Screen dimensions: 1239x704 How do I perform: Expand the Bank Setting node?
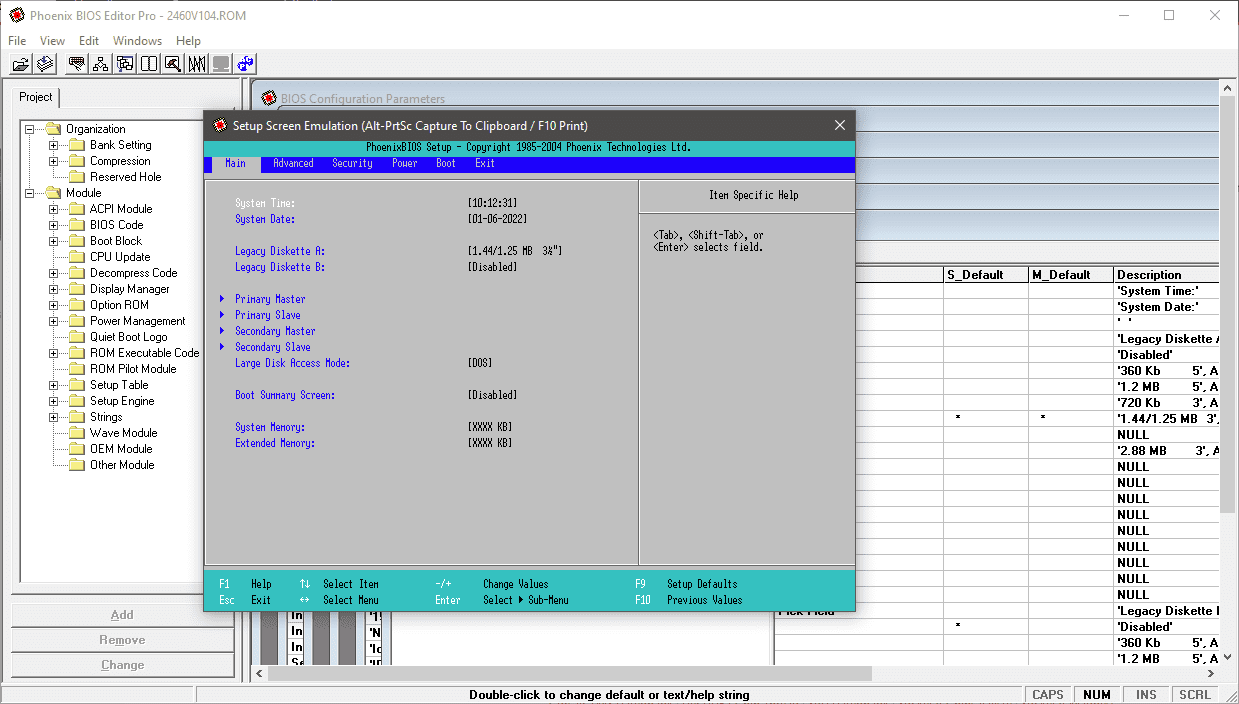pyautogui.click(x=54, y=145)
